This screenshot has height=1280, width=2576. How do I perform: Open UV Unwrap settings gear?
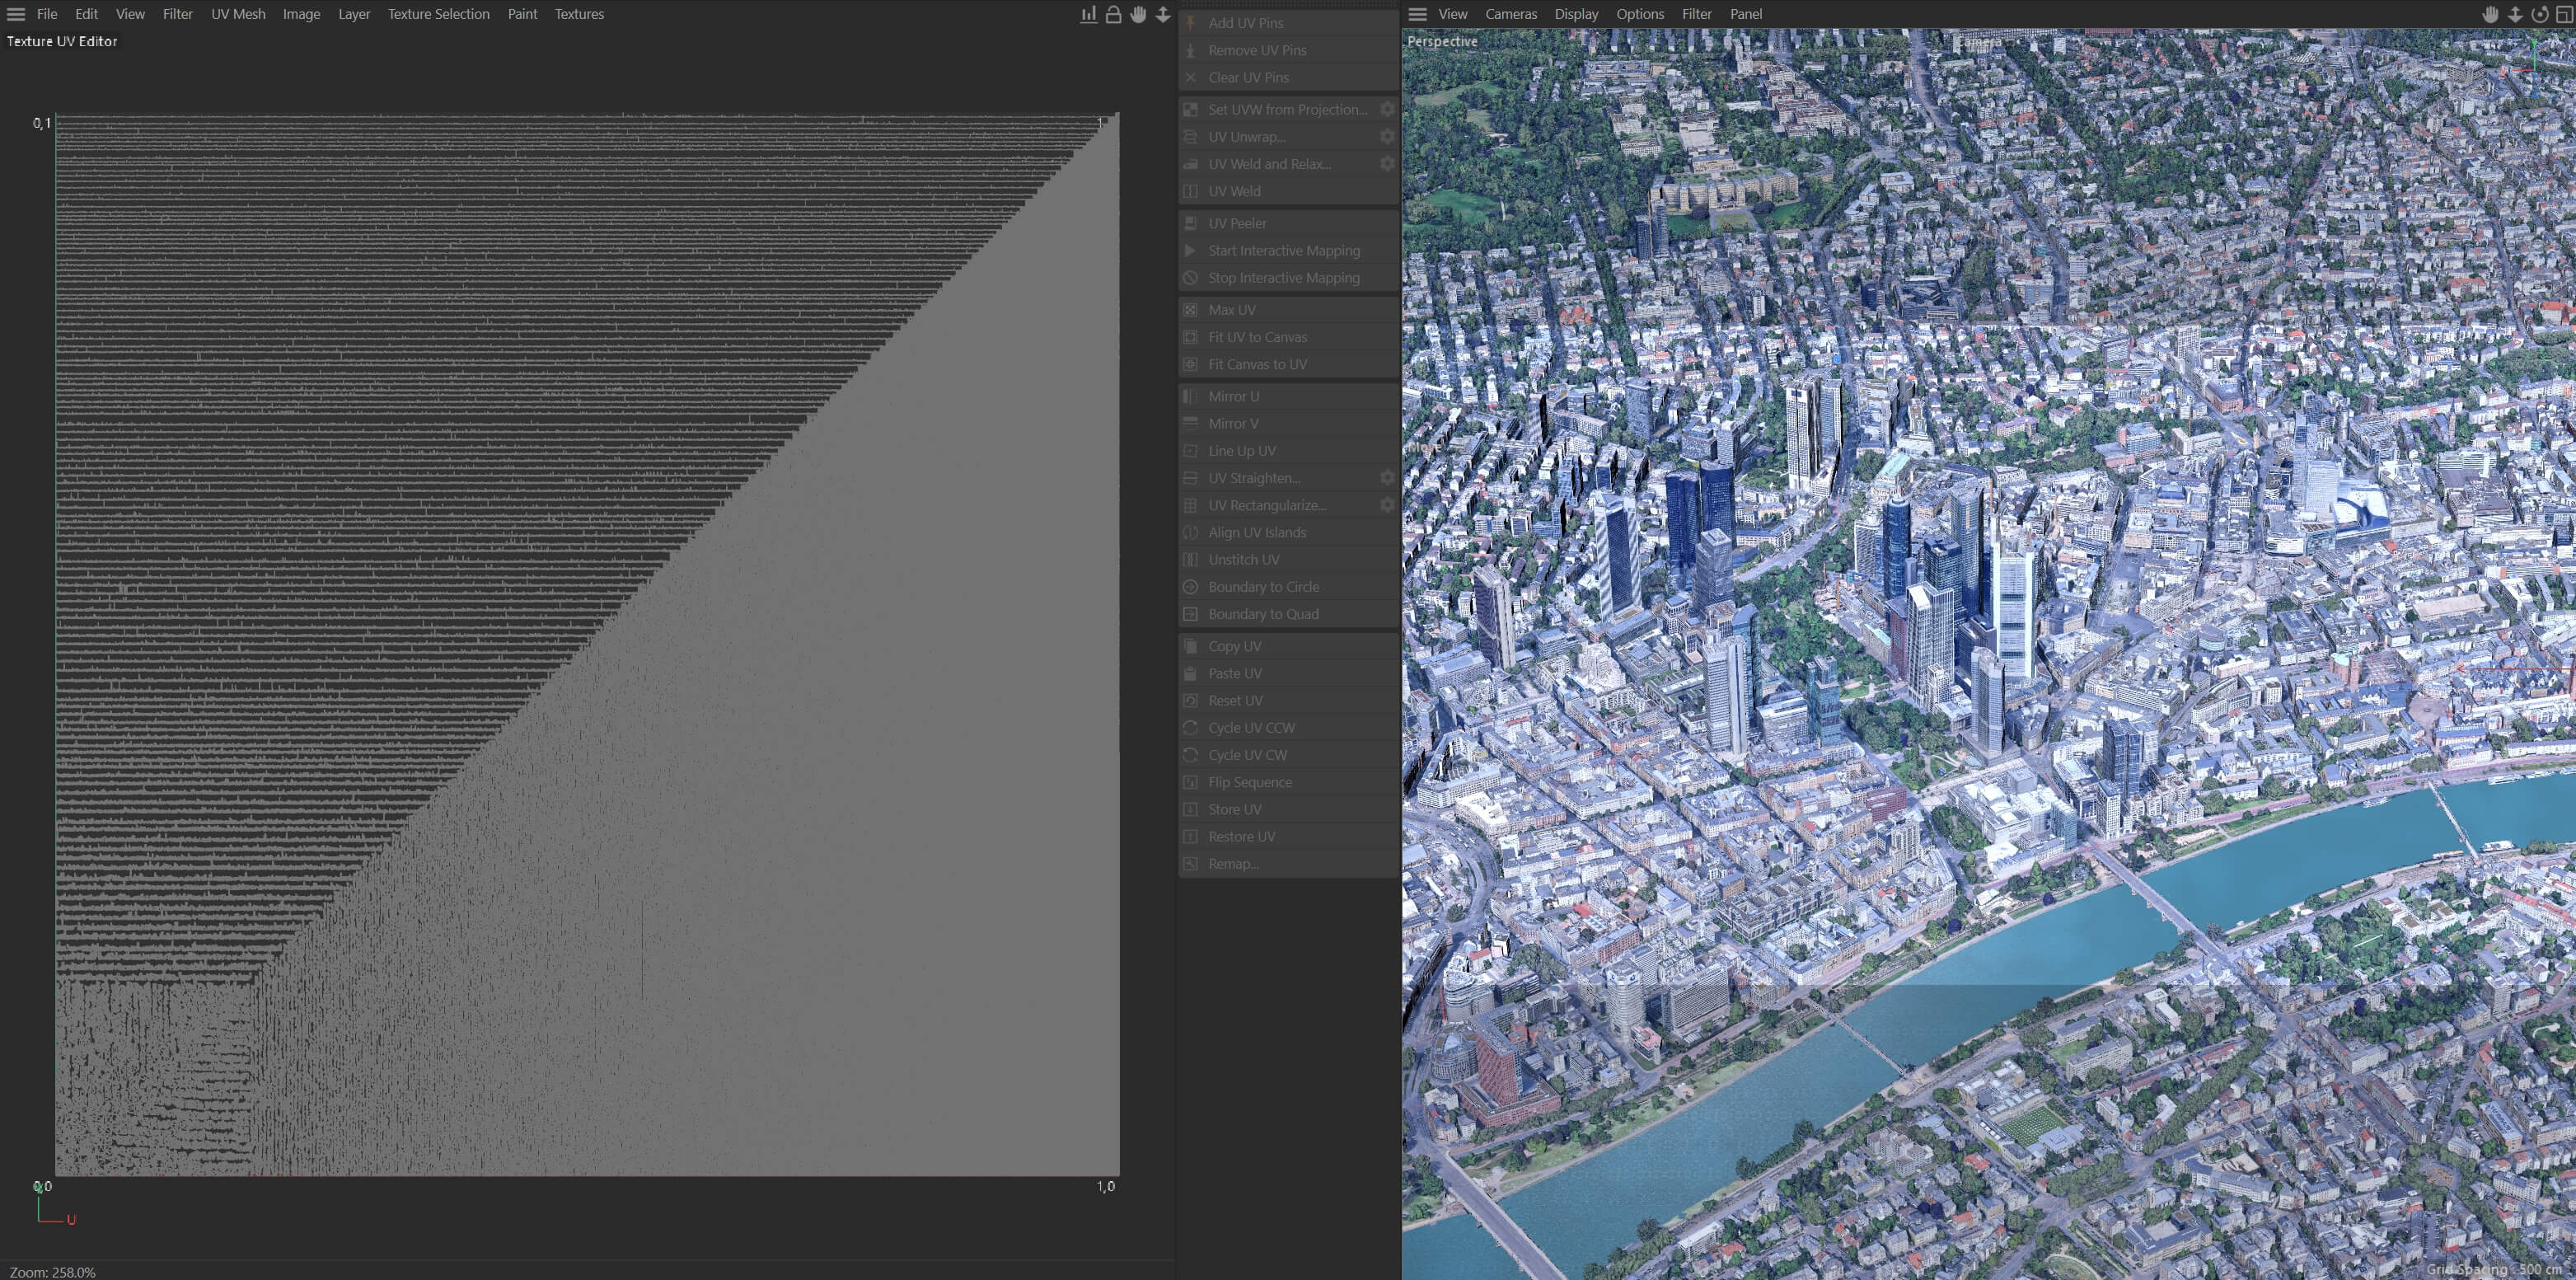tap(1387, 136)
